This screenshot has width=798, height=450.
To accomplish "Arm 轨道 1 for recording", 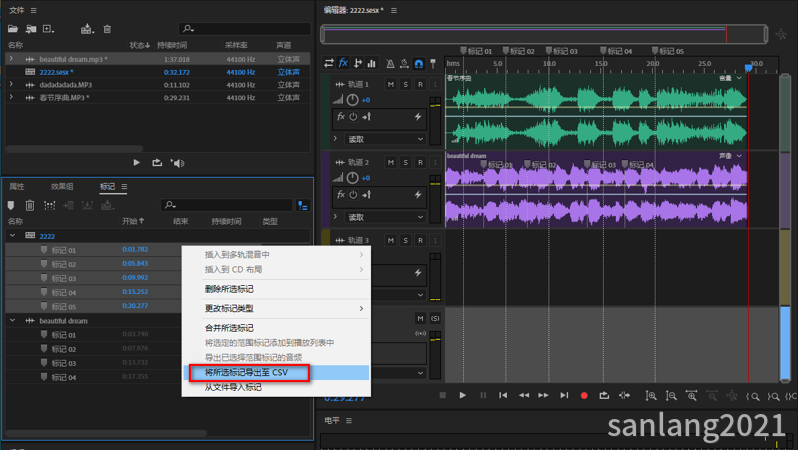I will (x=420, y=85).
